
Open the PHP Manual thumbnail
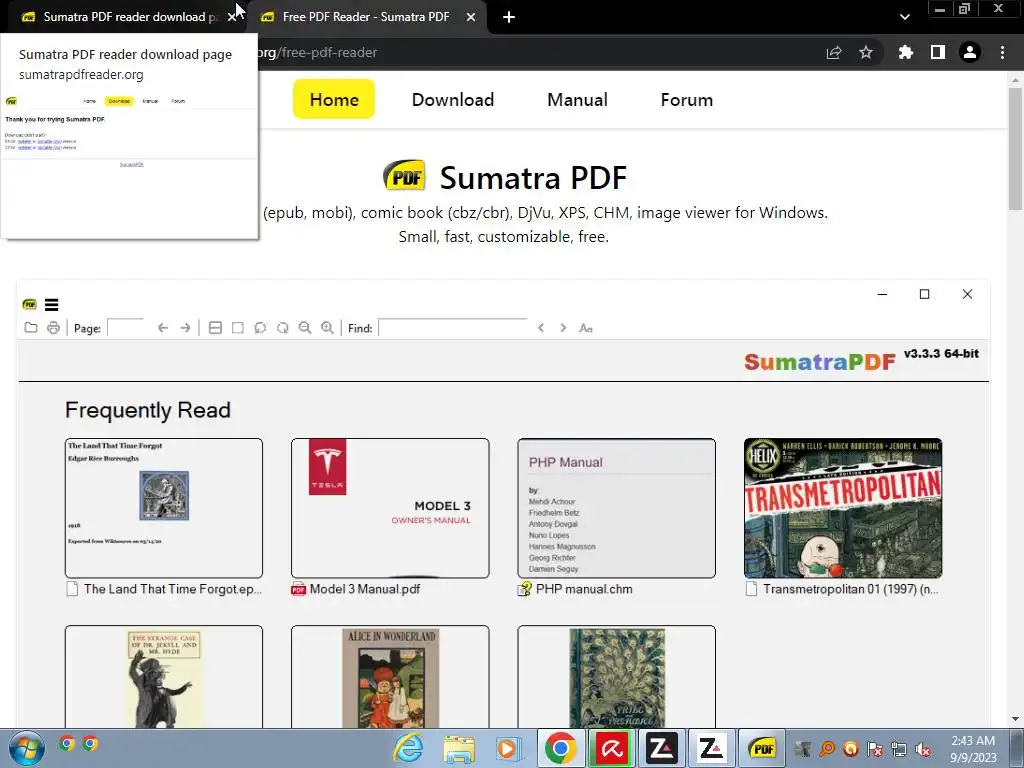(x=616, y=508)
